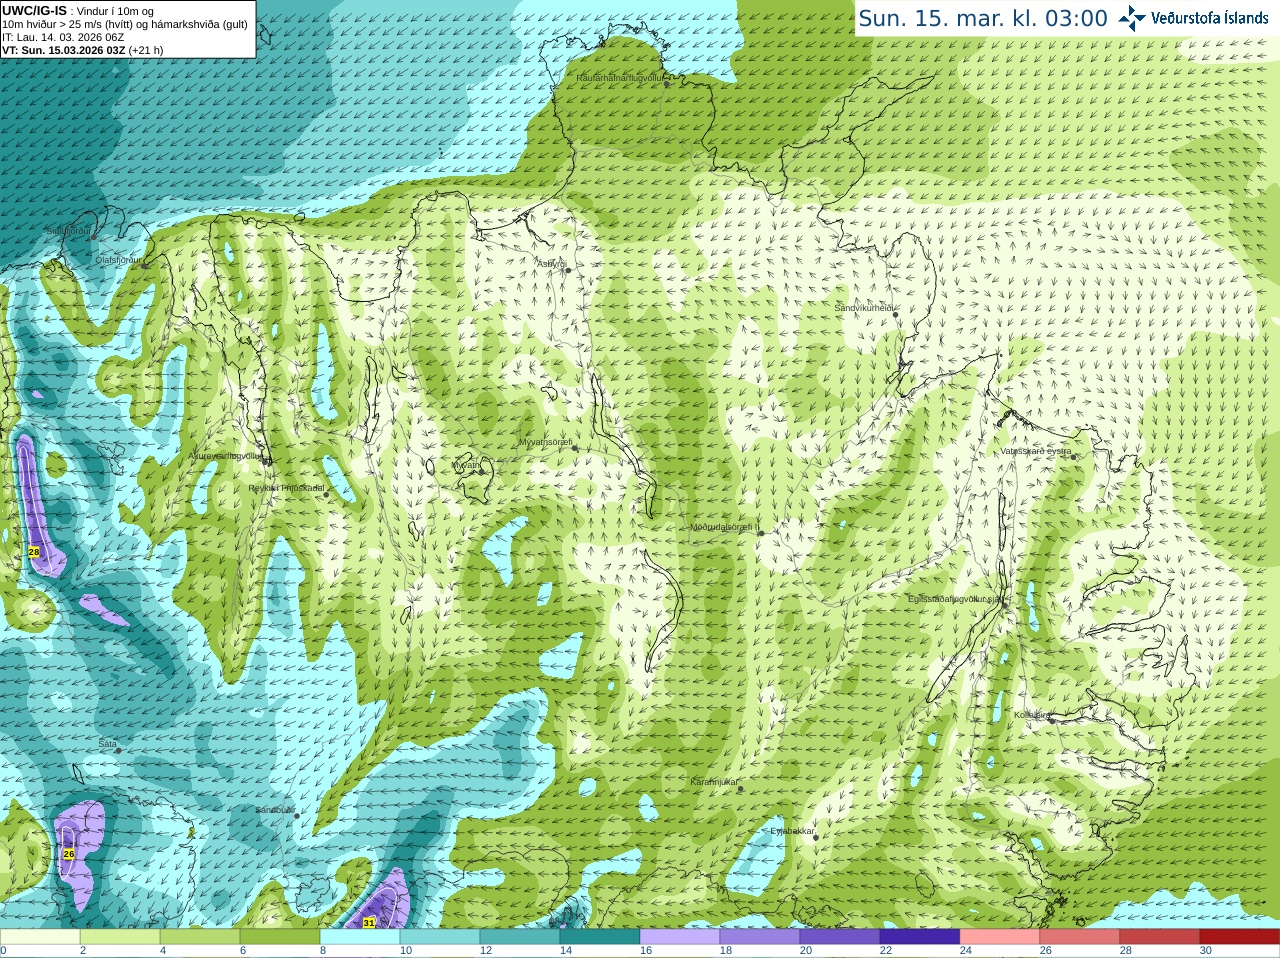Viewport: 1280px width, 958px height.
Task: Click the Ólafsfjörður station label
Action: [119, 259]
